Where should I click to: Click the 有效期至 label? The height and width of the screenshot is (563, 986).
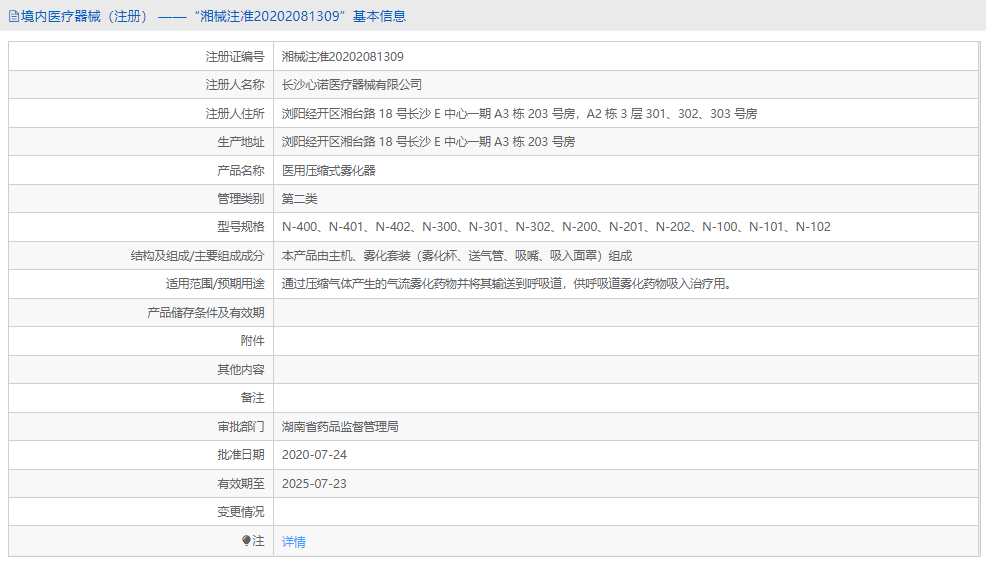point(241,484)
